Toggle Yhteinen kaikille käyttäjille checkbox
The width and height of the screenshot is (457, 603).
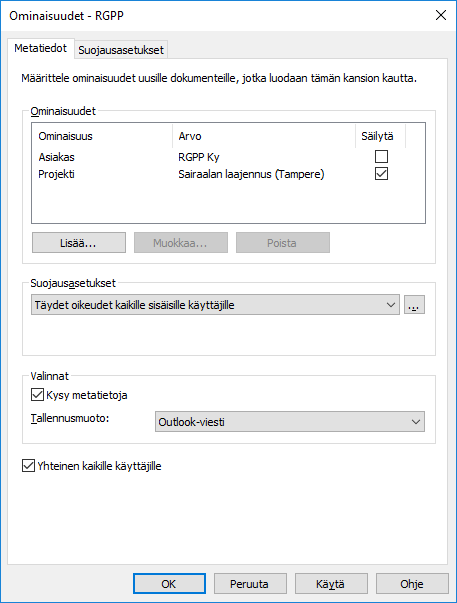[x=28, y=466]
